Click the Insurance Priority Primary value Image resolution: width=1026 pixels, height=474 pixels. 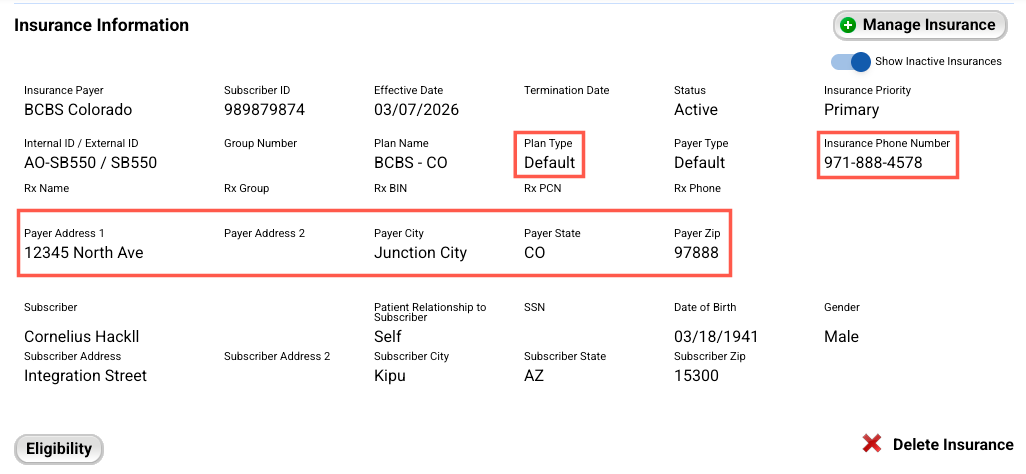coord(851,109)
